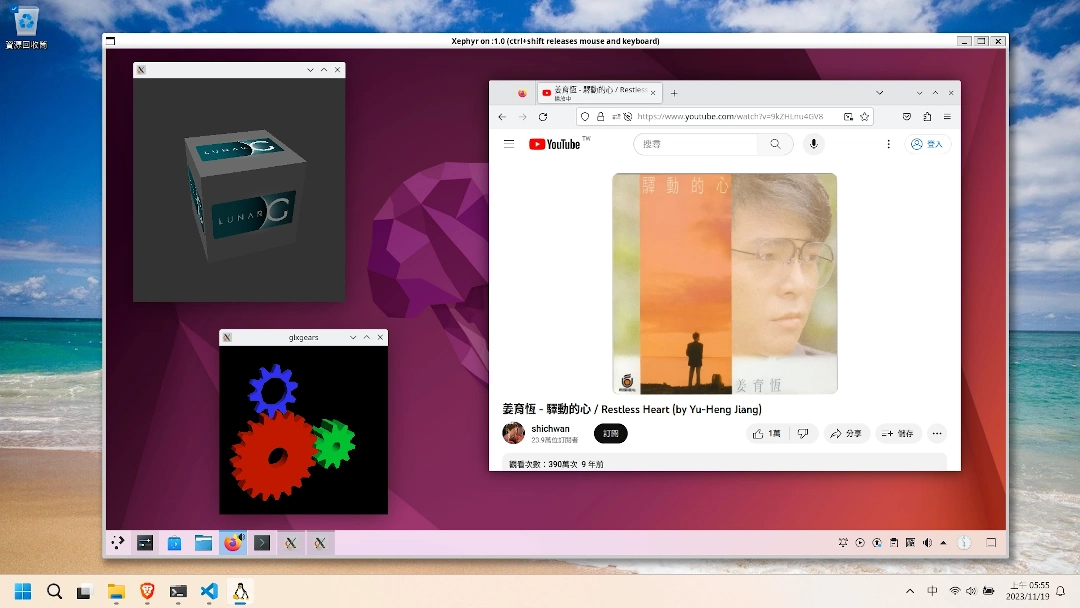Reload the page in Firefox
The image size is (1080, 608).
(x=543, y=117)
